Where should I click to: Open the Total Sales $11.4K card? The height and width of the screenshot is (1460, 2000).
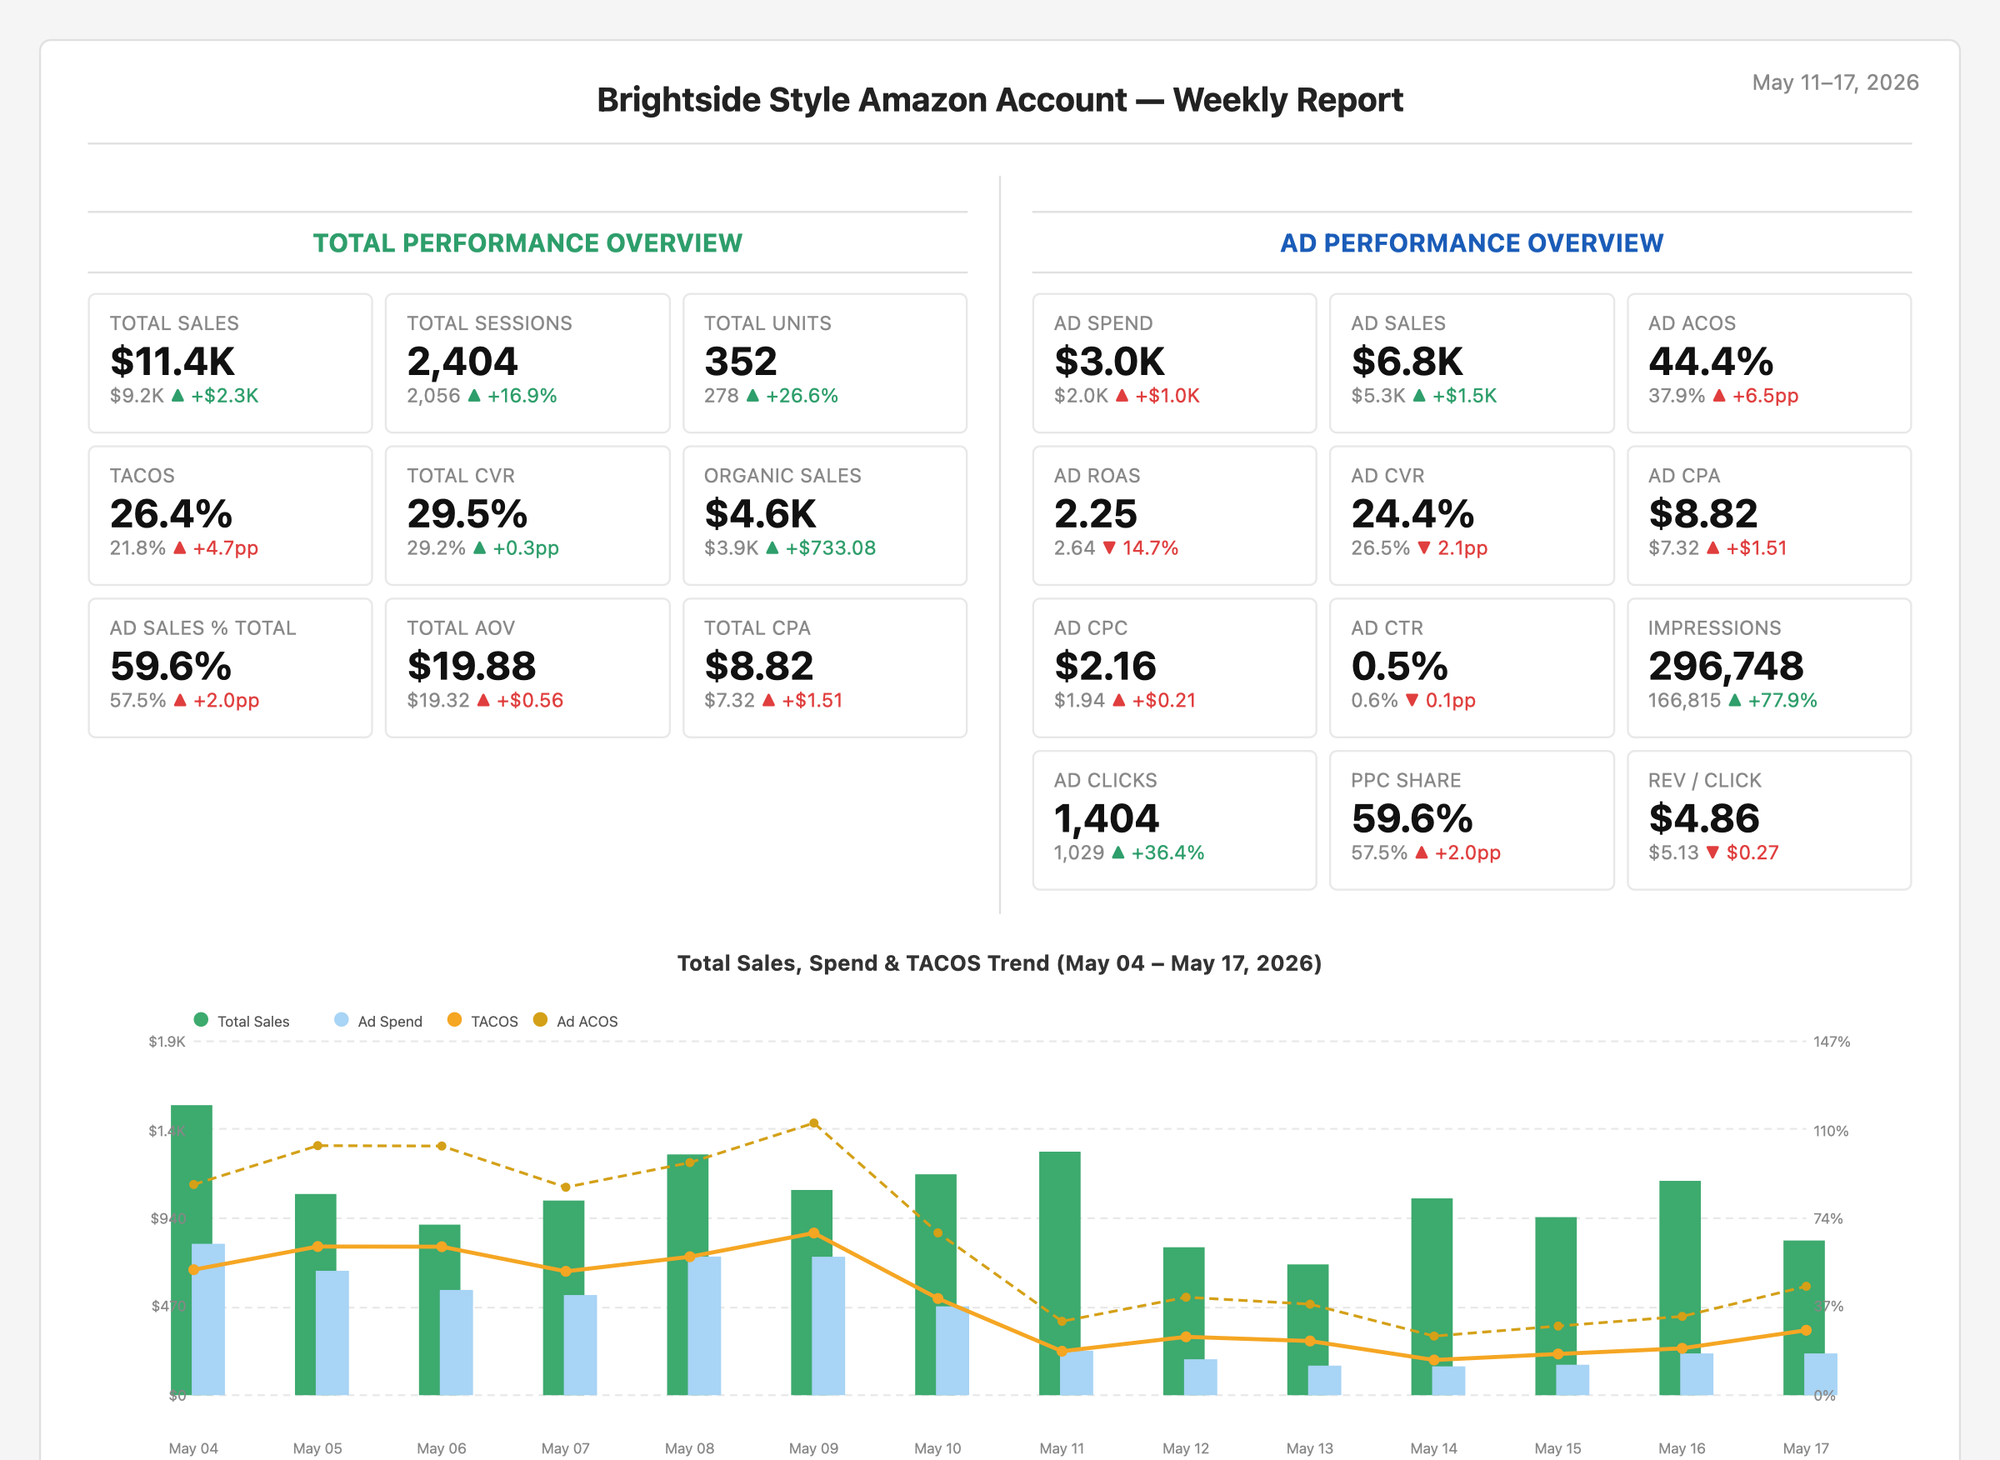[x=230, y=363]
